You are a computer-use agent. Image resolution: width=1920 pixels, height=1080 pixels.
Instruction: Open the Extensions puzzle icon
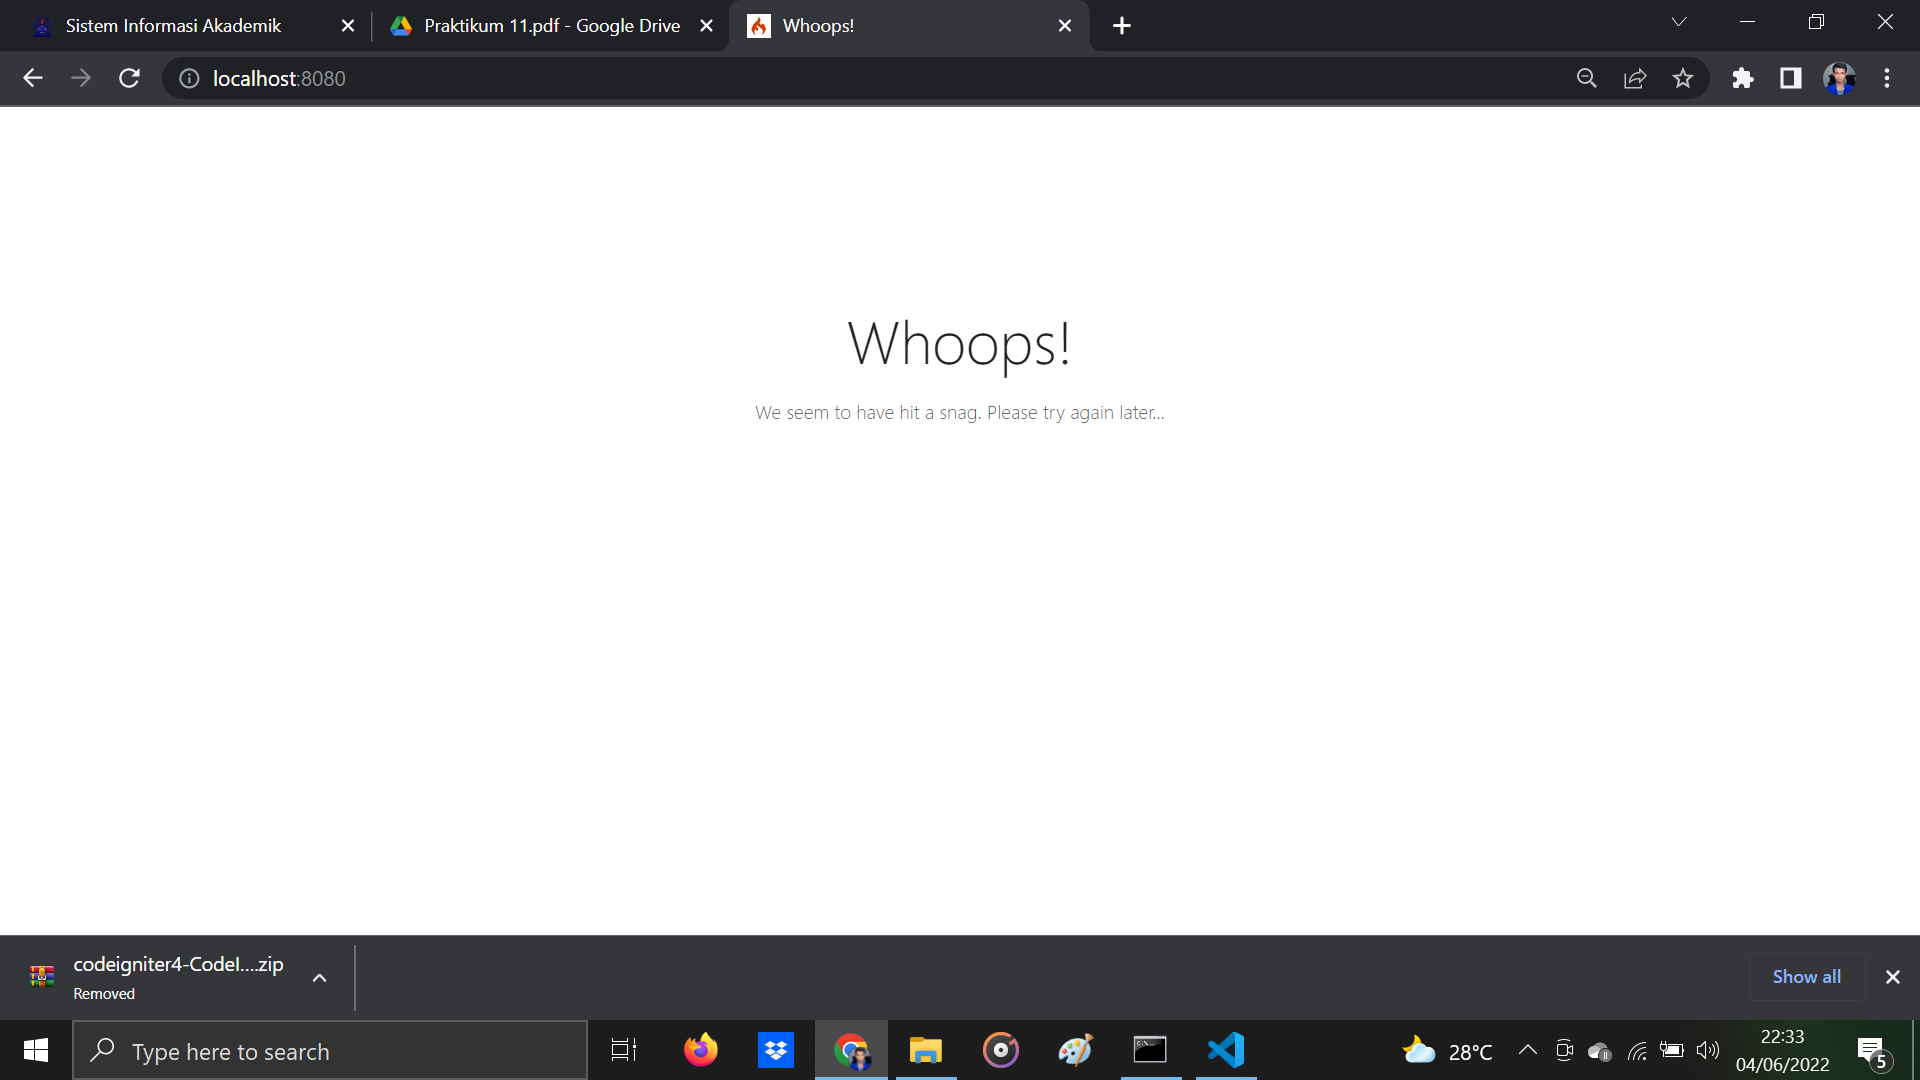coord(1743,78)
